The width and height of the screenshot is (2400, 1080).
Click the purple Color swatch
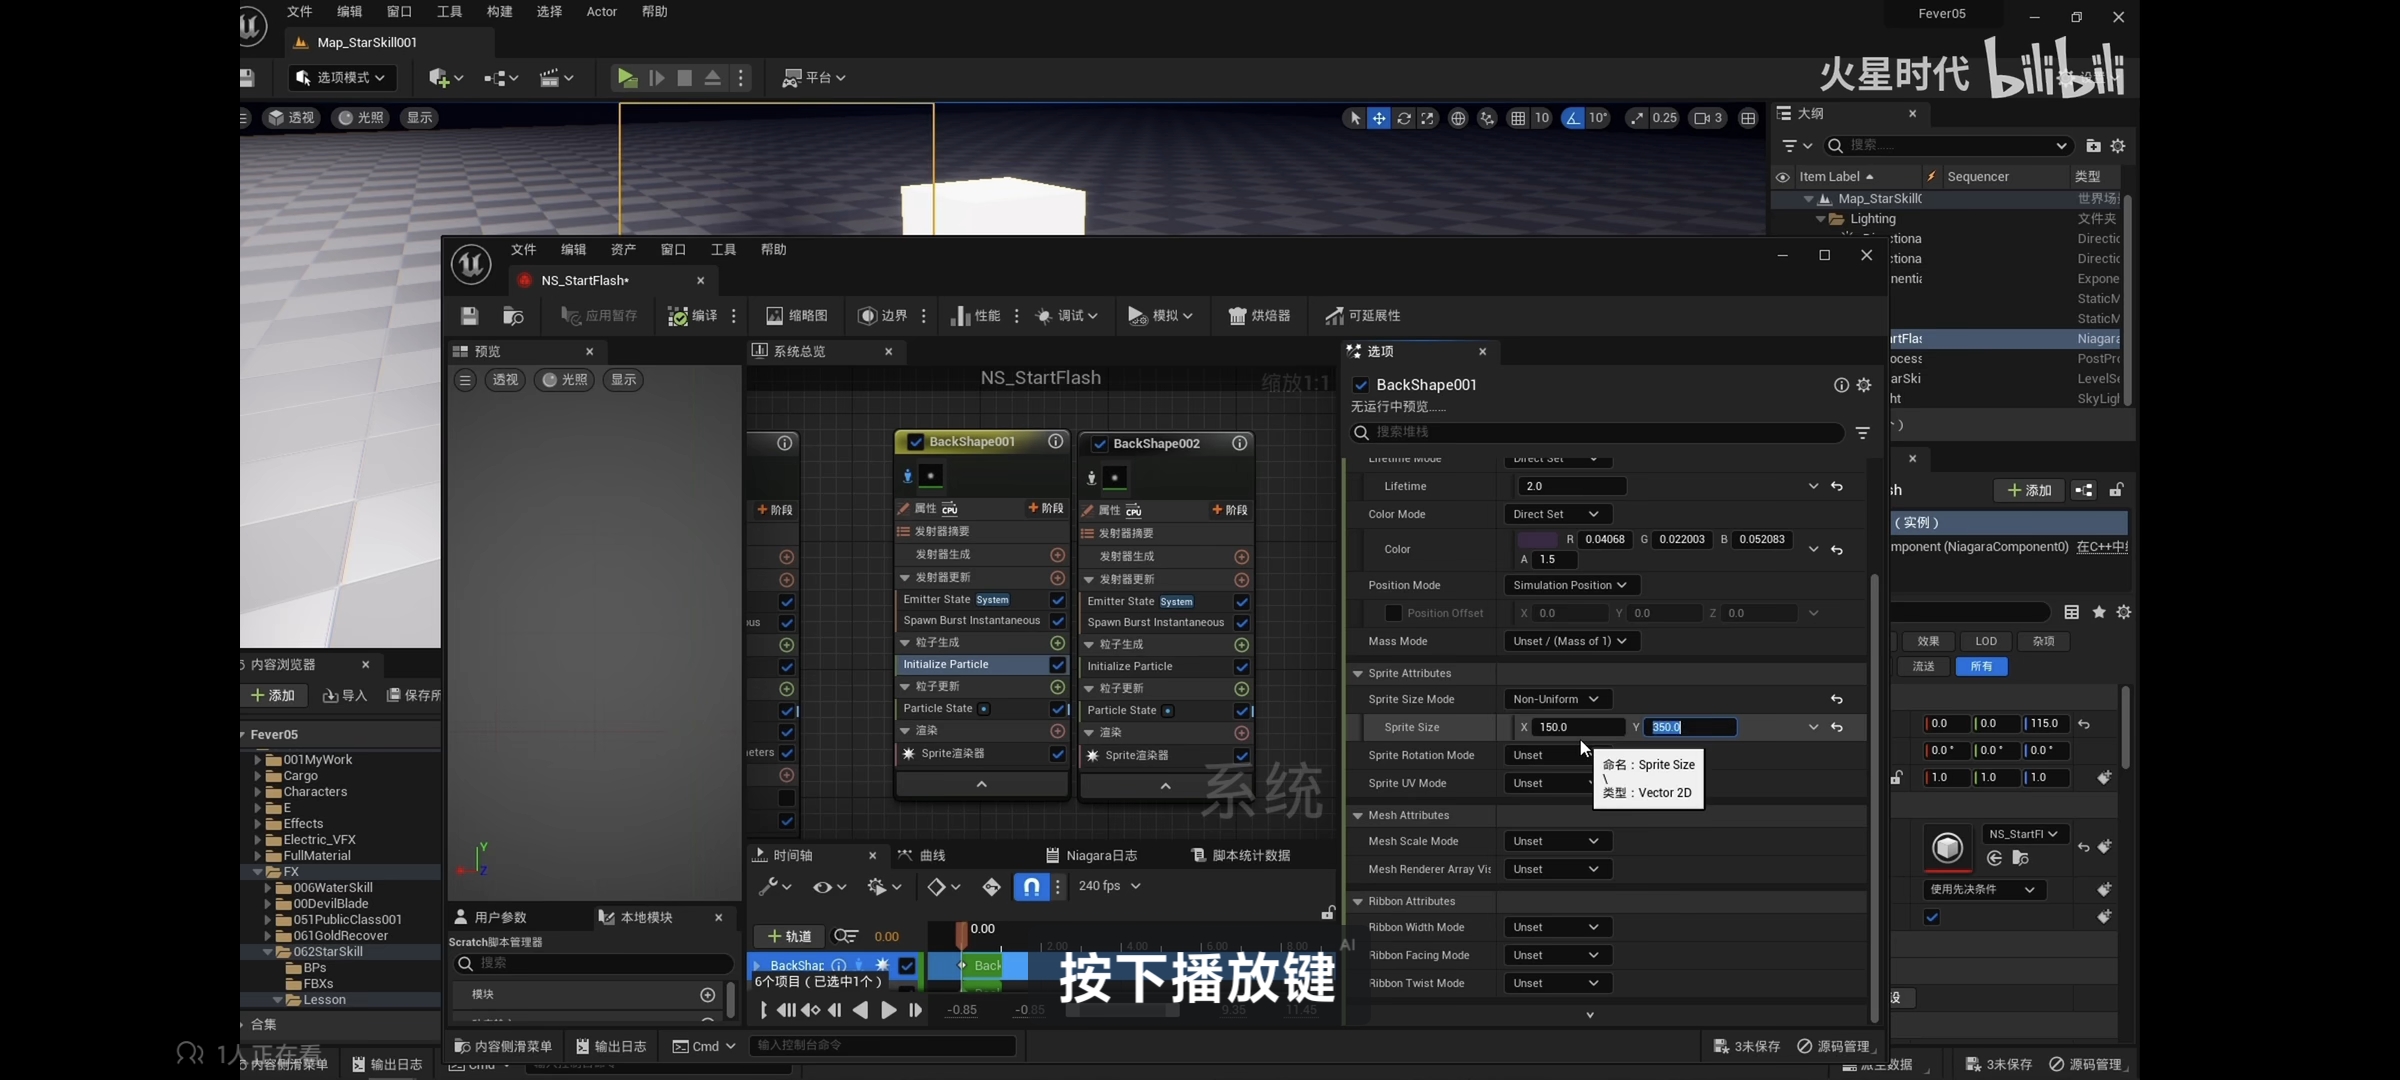pos(1537,540)
